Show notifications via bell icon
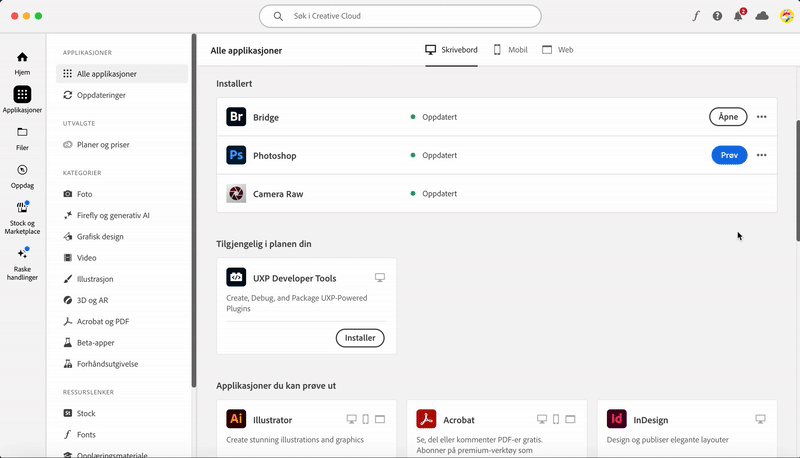 coord(738,16)
